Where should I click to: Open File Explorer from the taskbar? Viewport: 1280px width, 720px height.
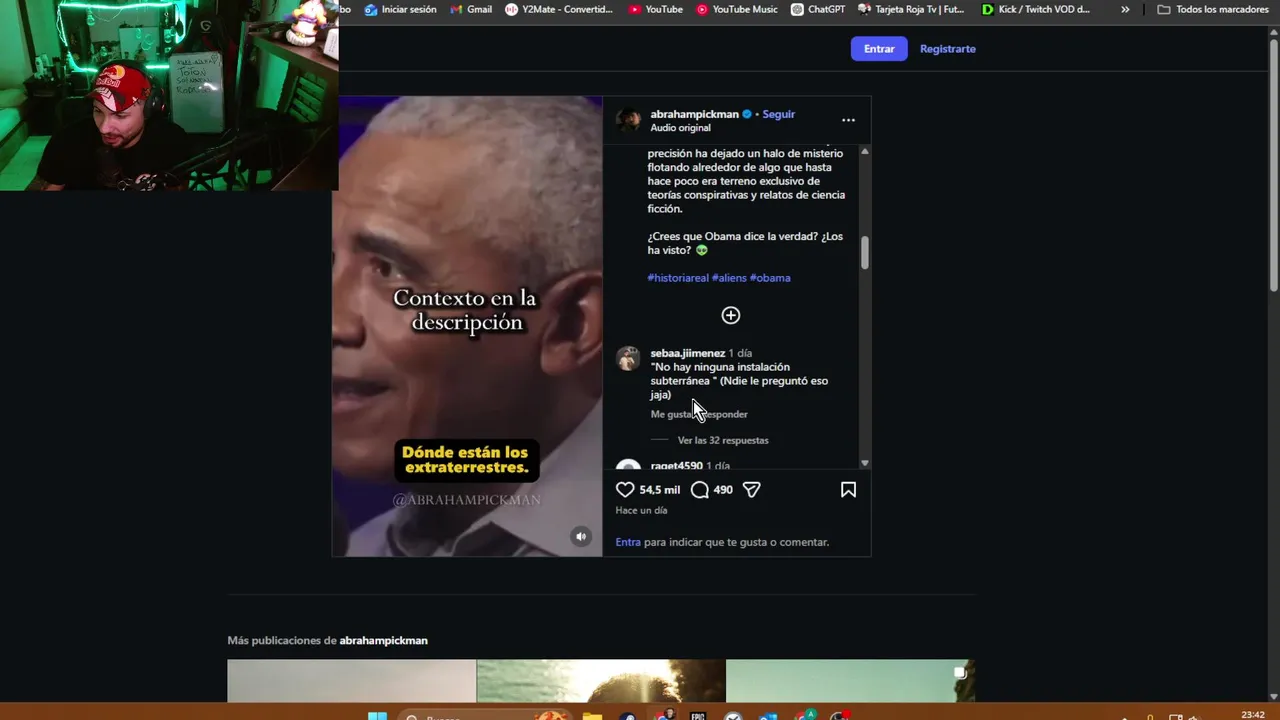[592, 716]
